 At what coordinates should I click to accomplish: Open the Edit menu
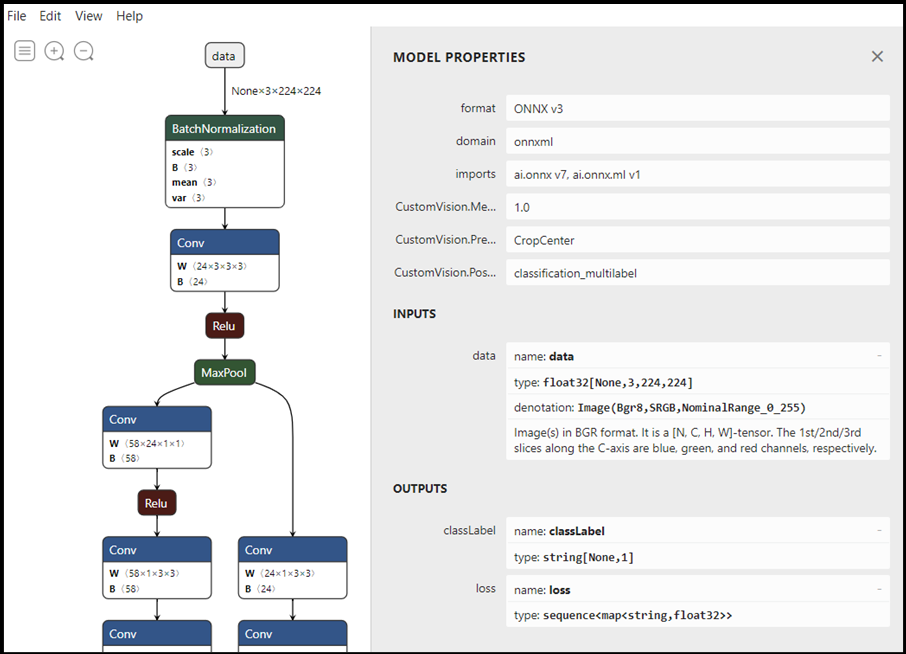click(x=50, y=16)
